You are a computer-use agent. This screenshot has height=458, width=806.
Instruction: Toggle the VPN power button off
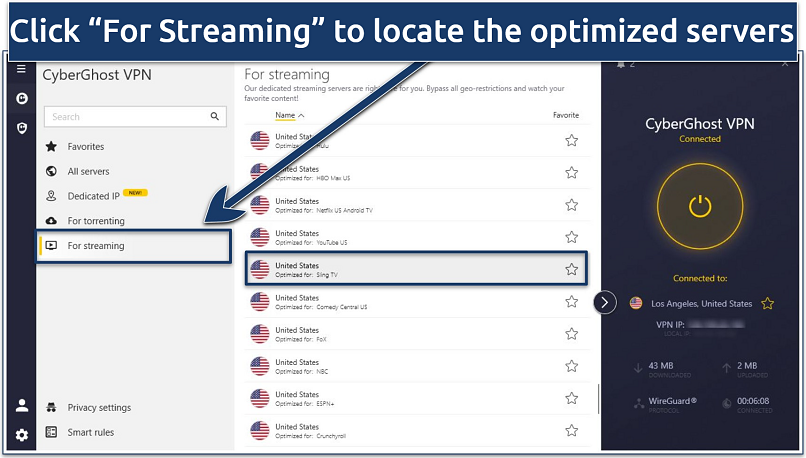tap(699, 207)
